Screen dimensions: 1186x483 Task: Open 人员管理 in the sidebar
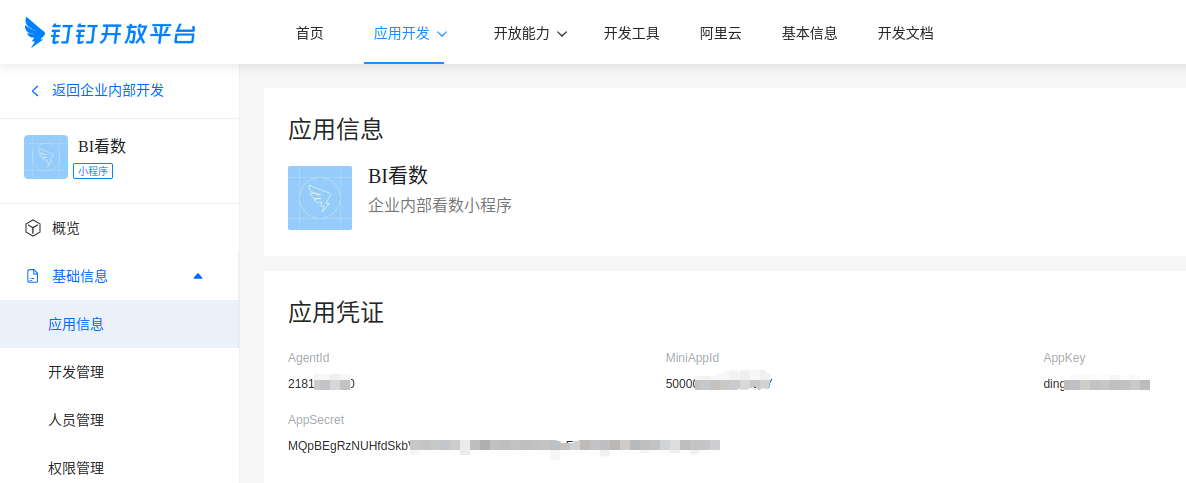76,420
